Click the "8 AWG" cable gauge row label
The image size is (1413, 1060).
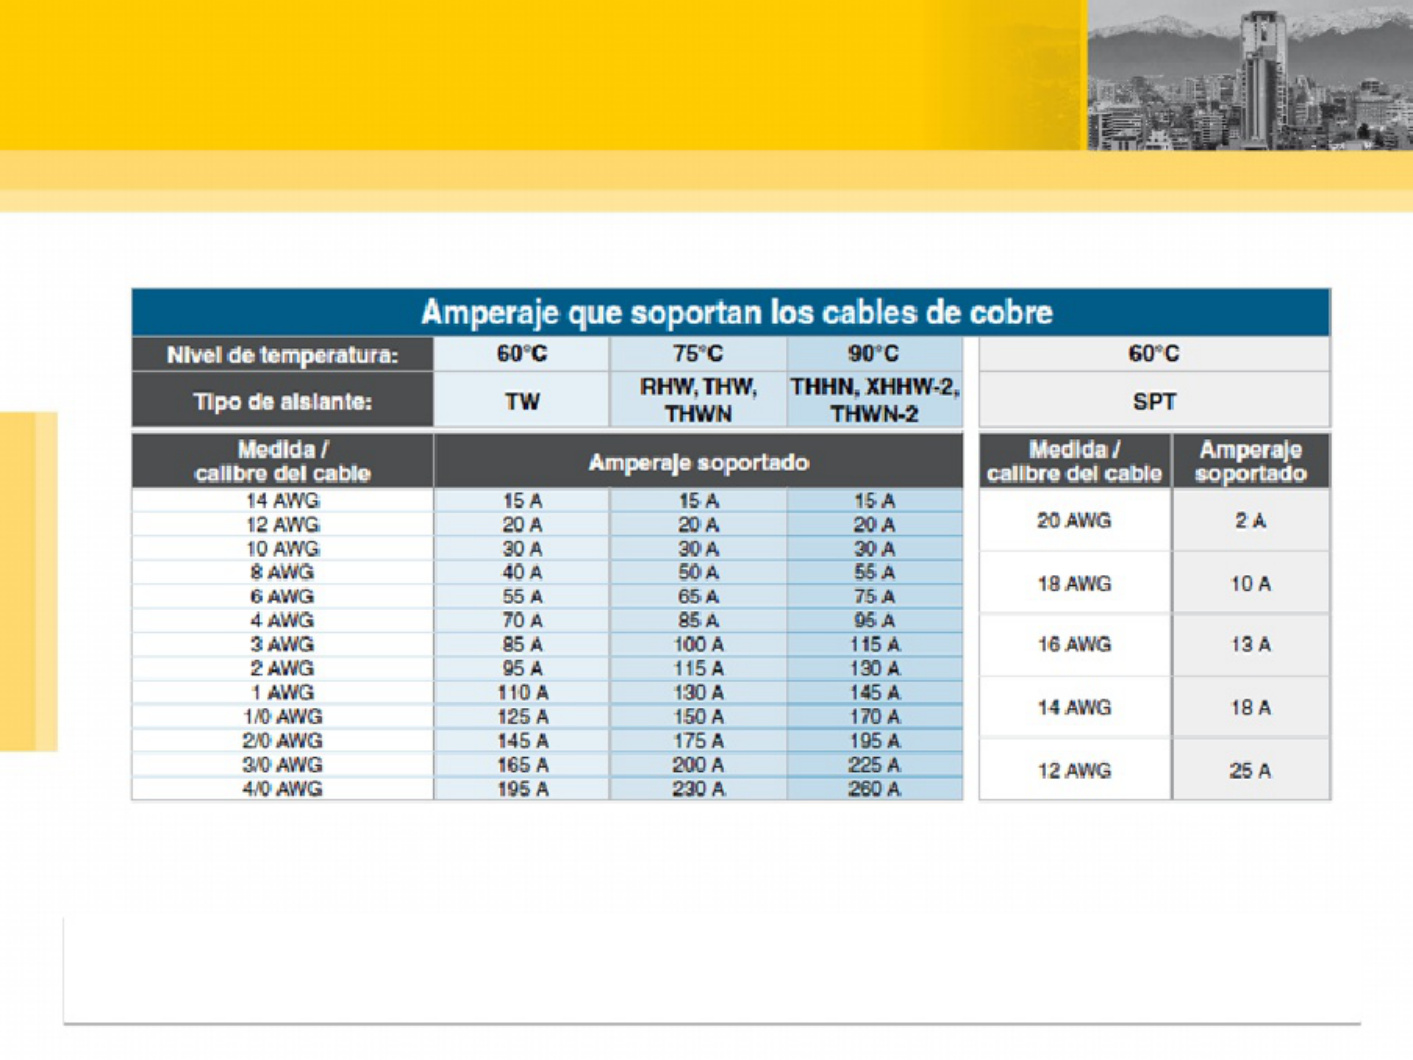point(282,573)
